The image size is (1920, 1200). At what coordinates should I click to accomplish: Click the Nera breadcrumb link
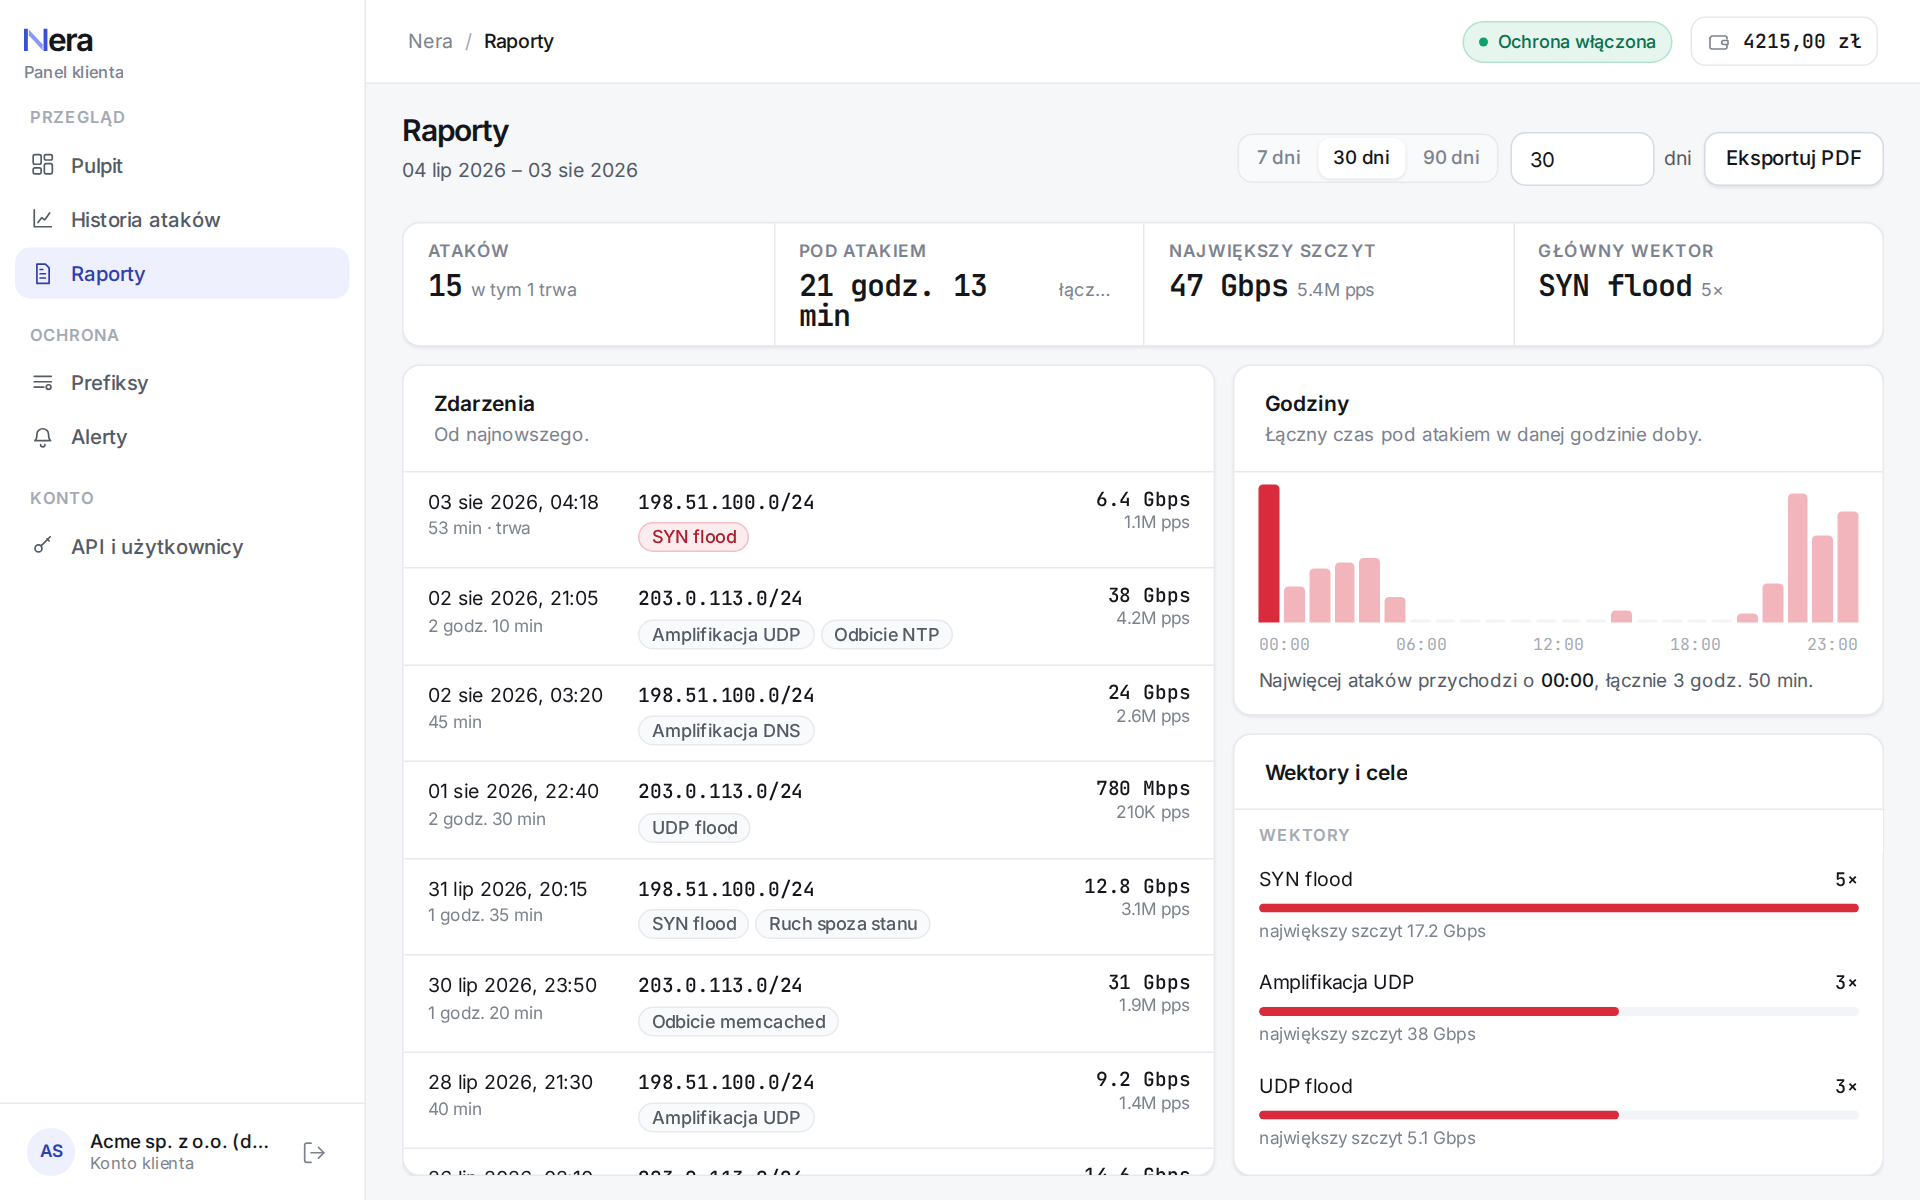[430, 41]
